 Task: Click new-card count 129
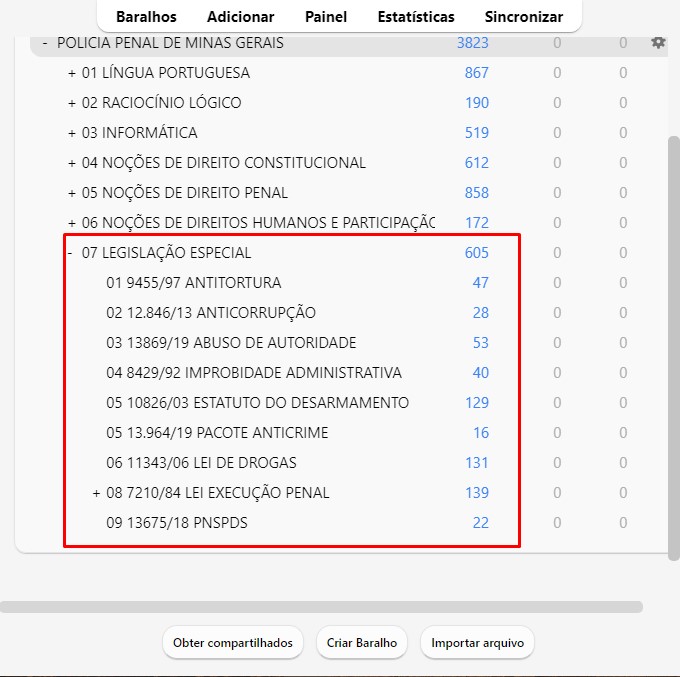(x=477, y=402)
